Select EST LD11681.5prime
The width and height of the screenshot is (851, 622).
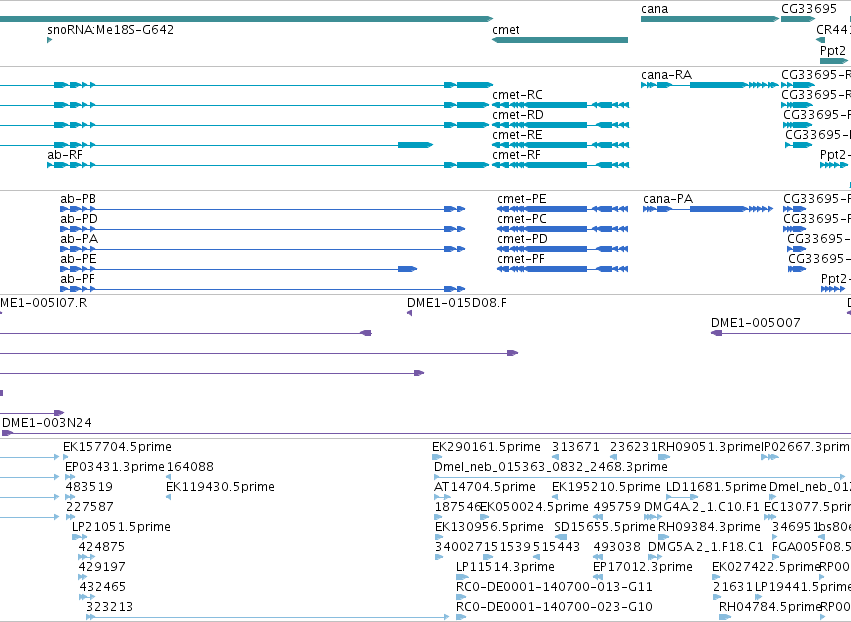coord(716,487)
